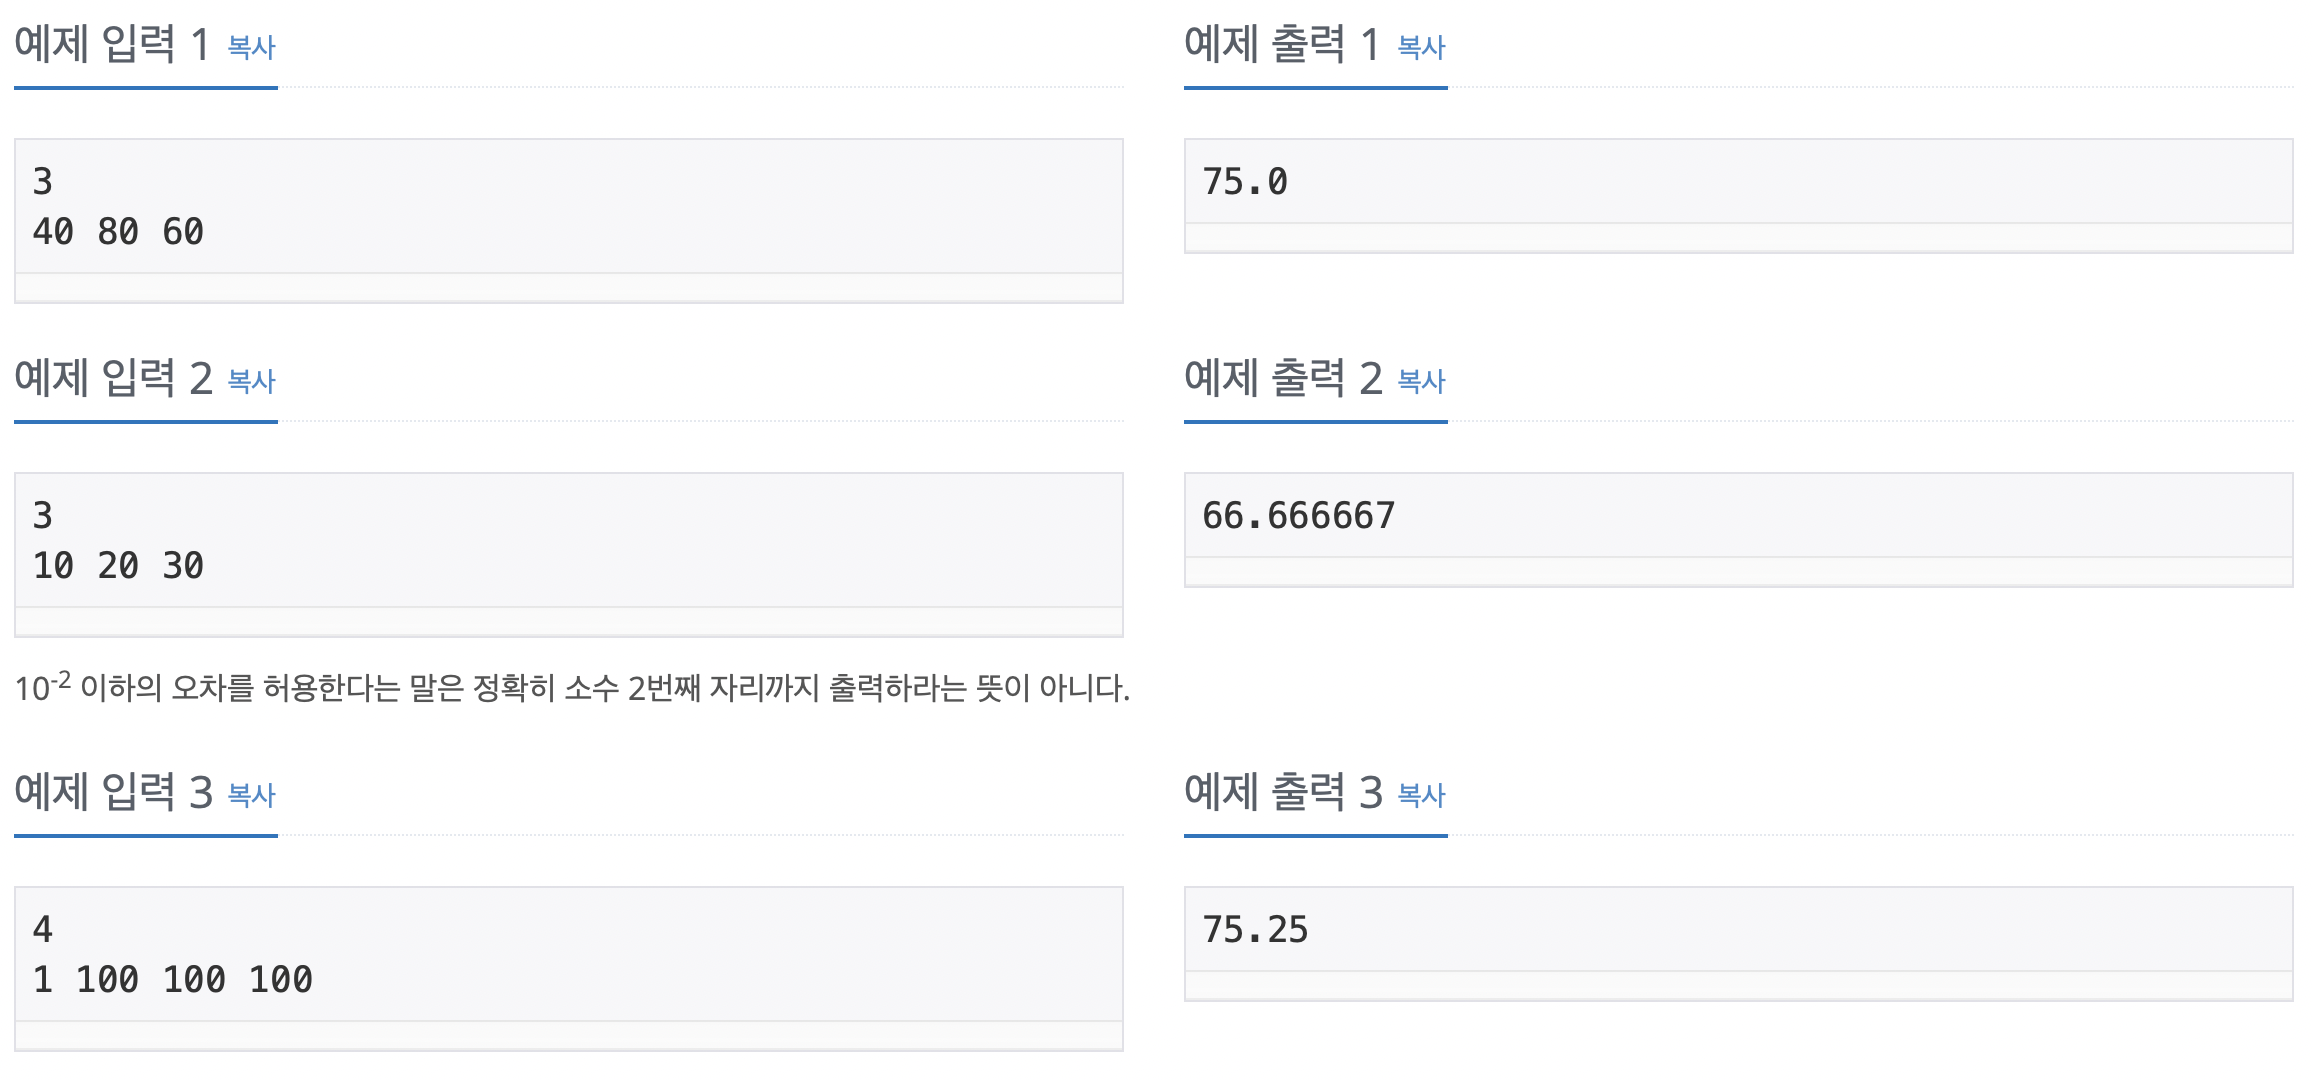Copy example output 1 via 복사 link

coord(1421,47)
